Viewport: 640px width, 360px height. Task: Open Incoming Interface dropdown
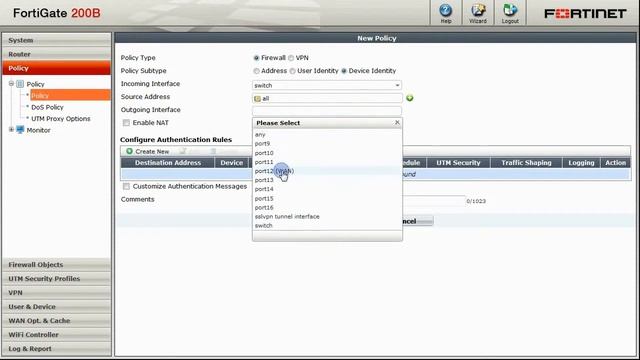[327, 85]
